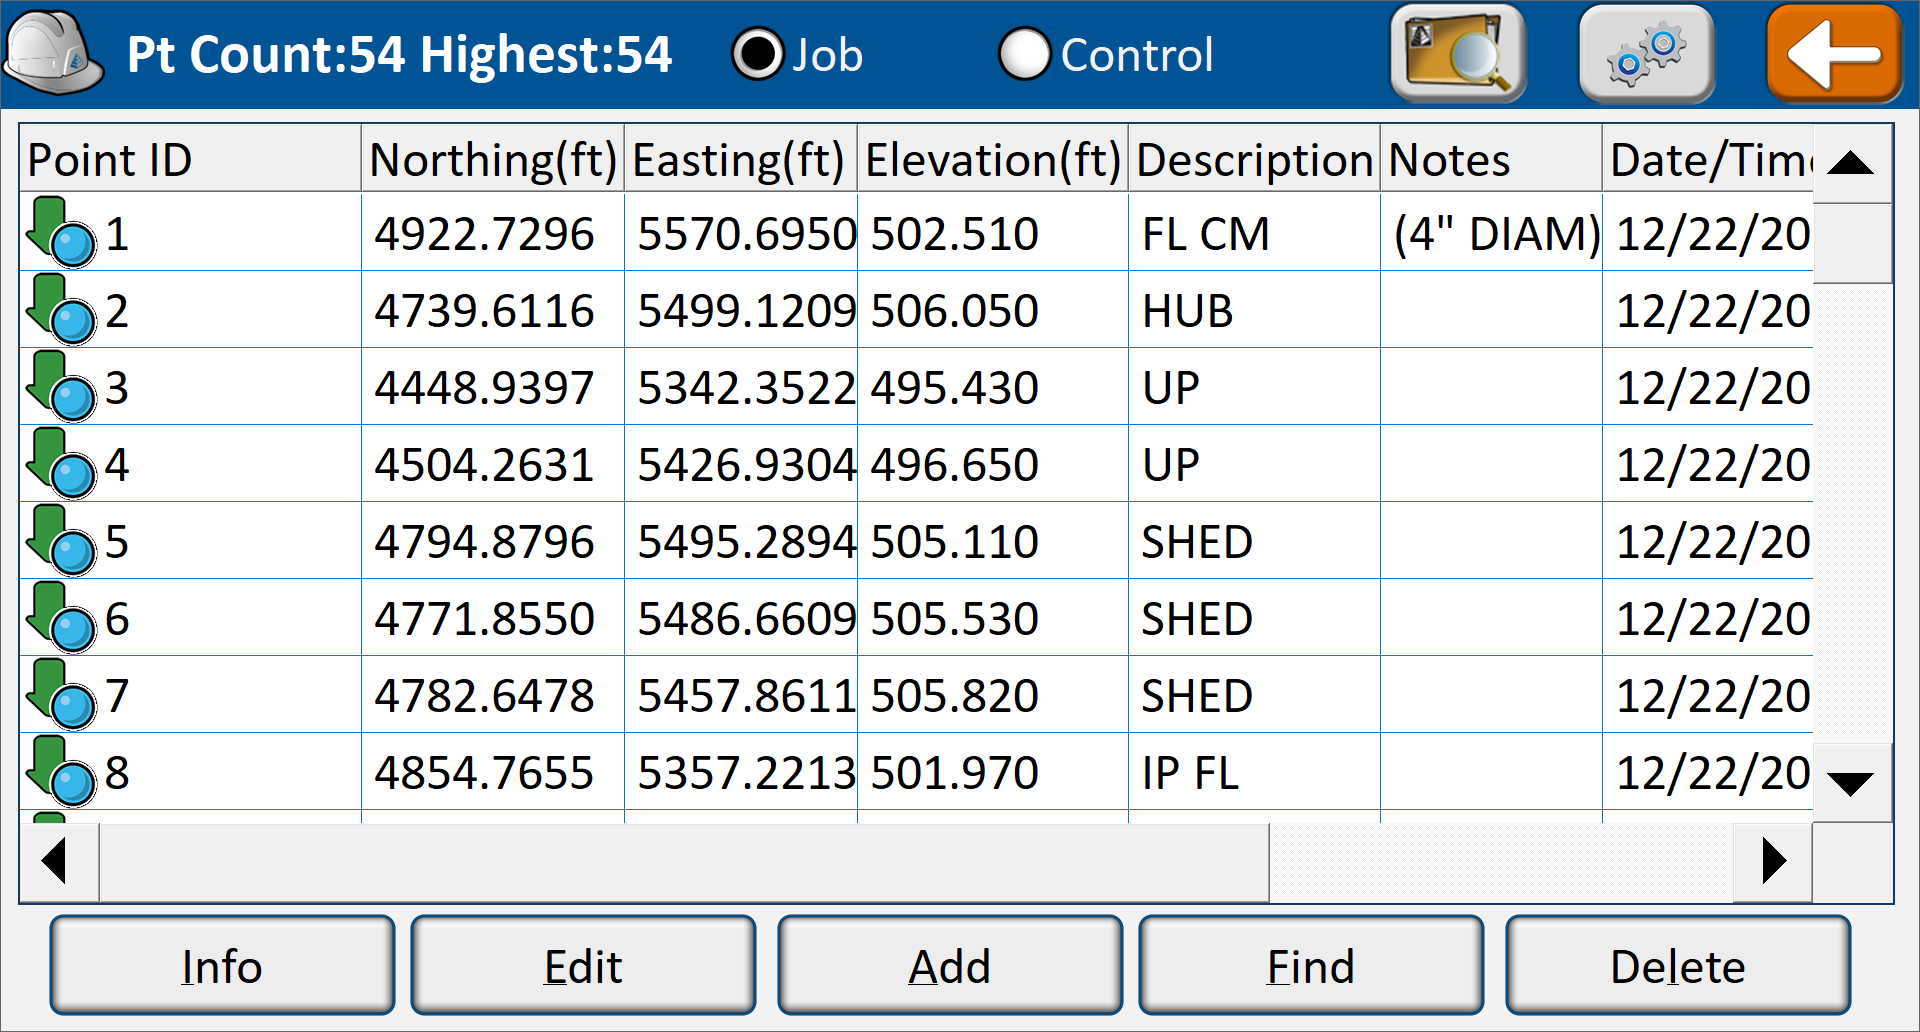The width and height of the screenshot is (1920, 1032).
Task: Open the gear settings button
Action: tap(1646, 54)
